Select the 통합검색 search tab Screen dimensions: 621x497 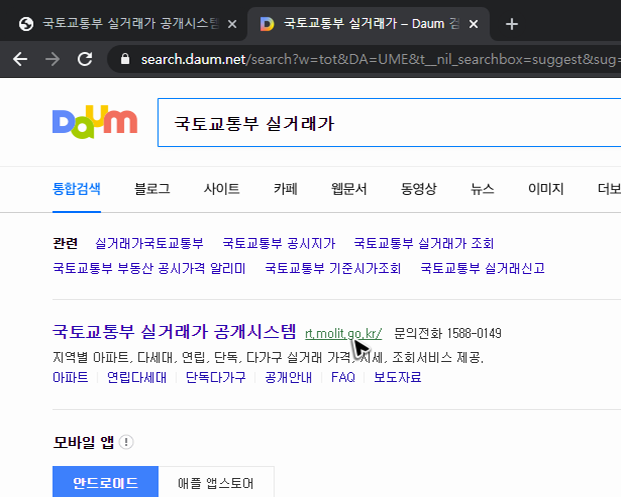[x=76, y=189]
